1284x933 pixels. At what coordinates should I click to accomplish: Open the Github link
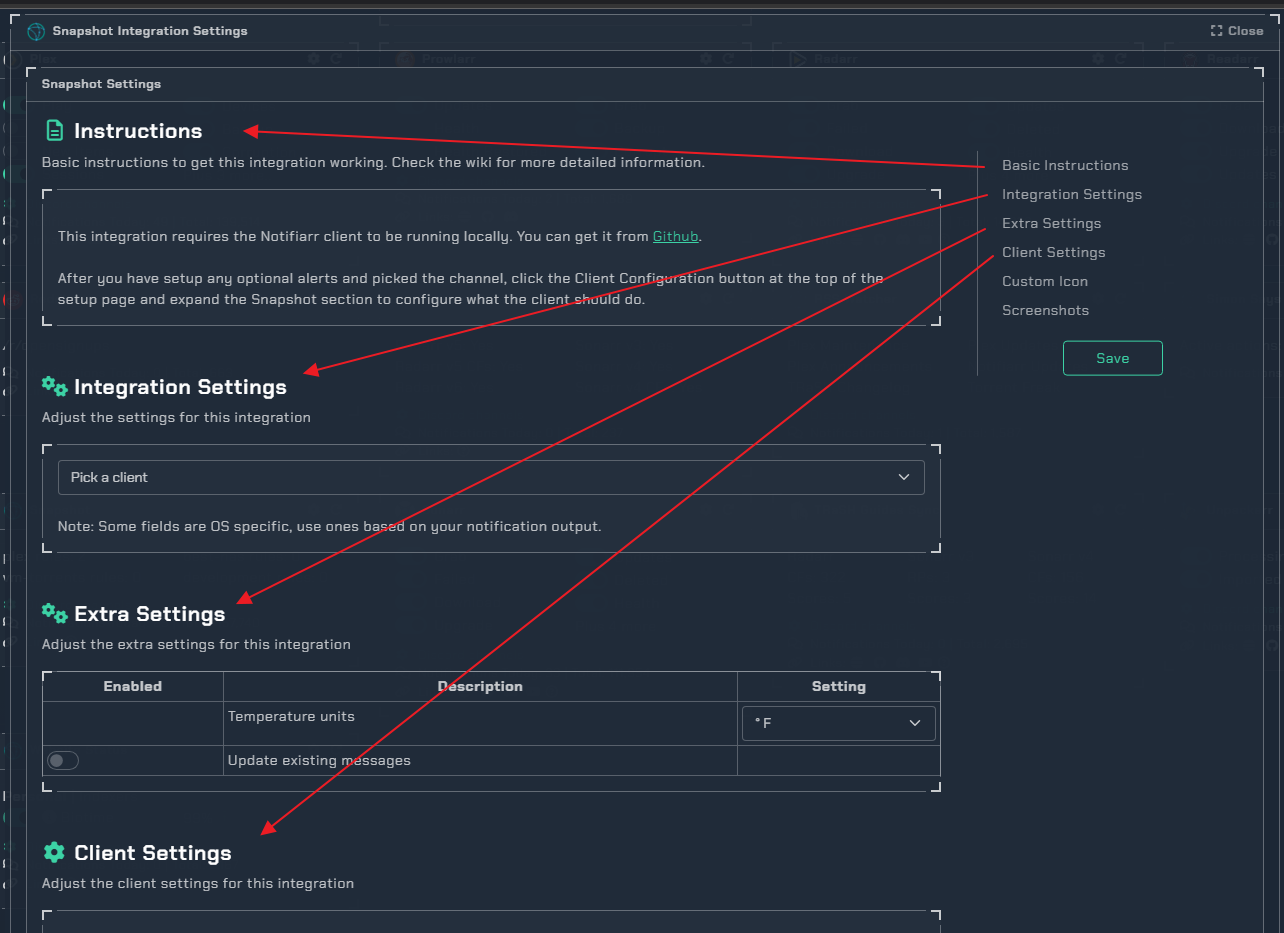click(676, 237)
